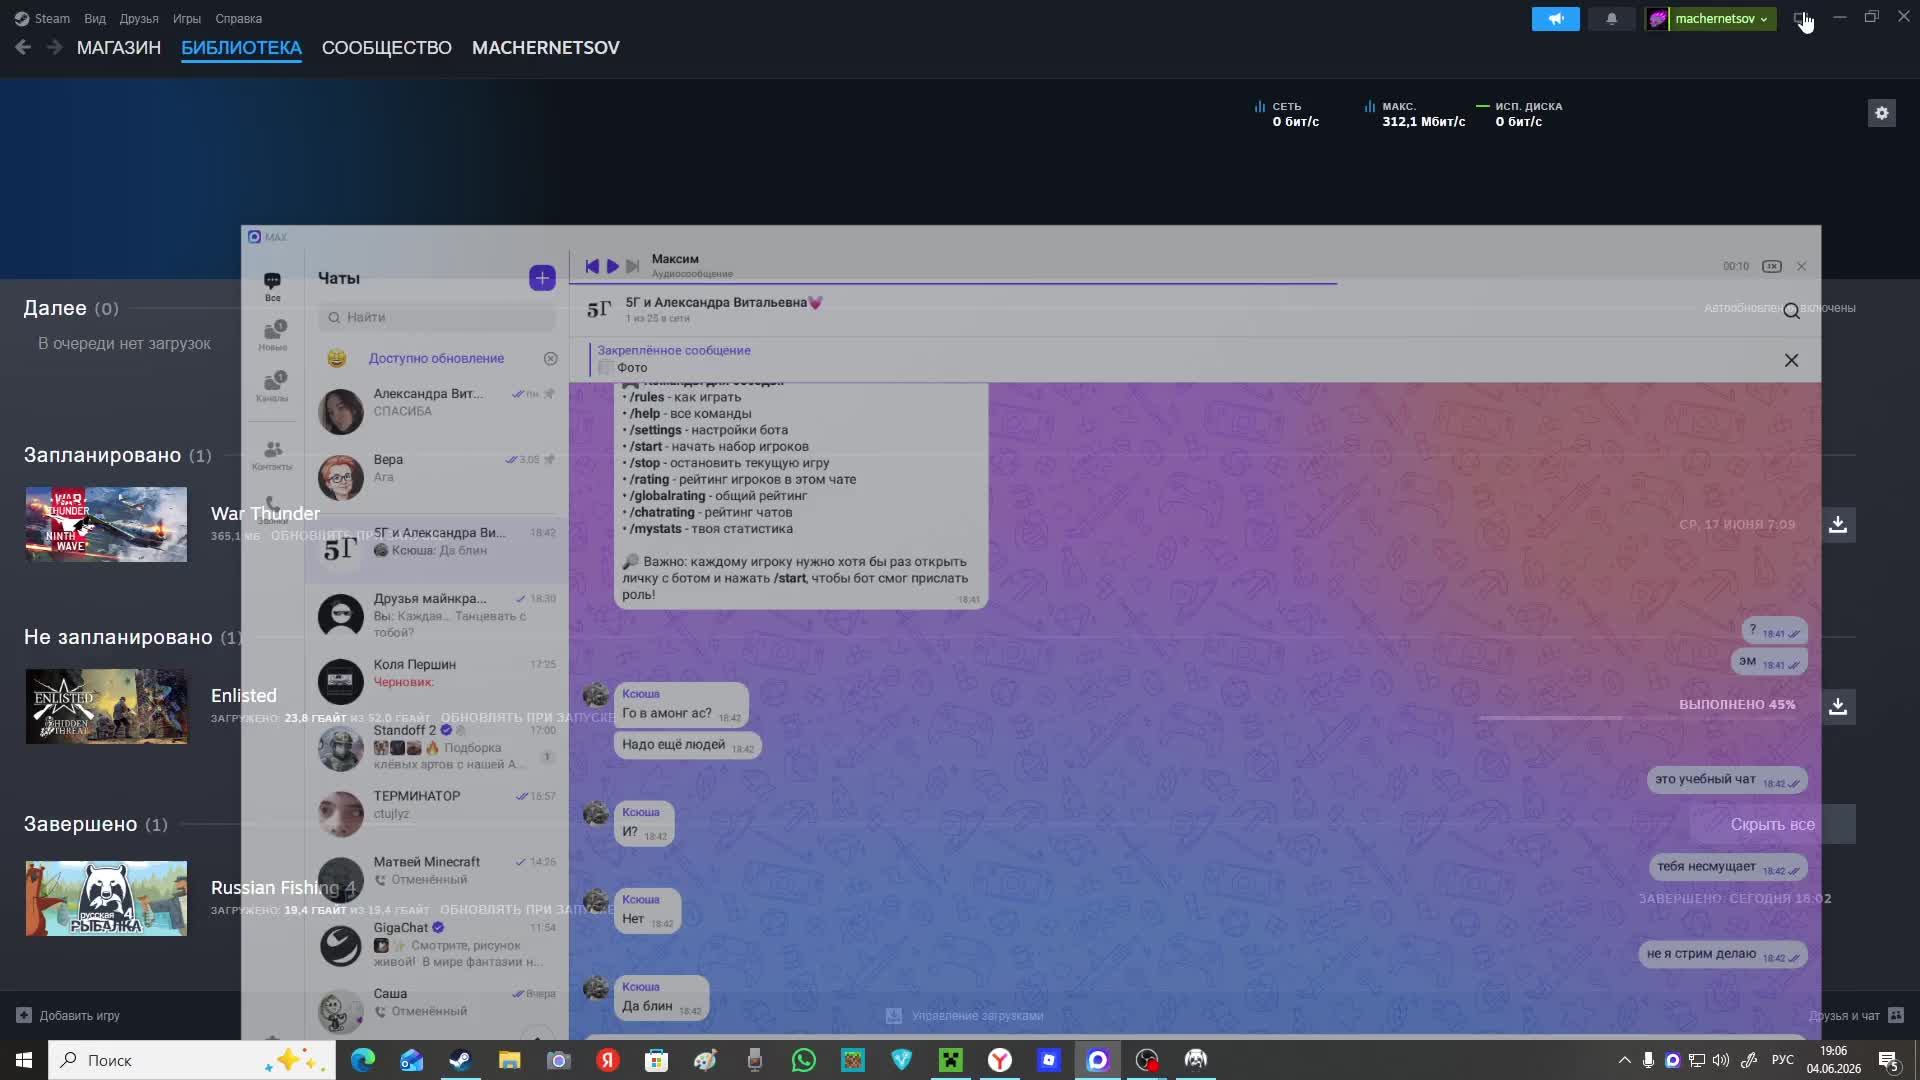1920x1080 pixels.
Task: Open the machernetsov account dropdown
Action: click(x=1711, y=19)
